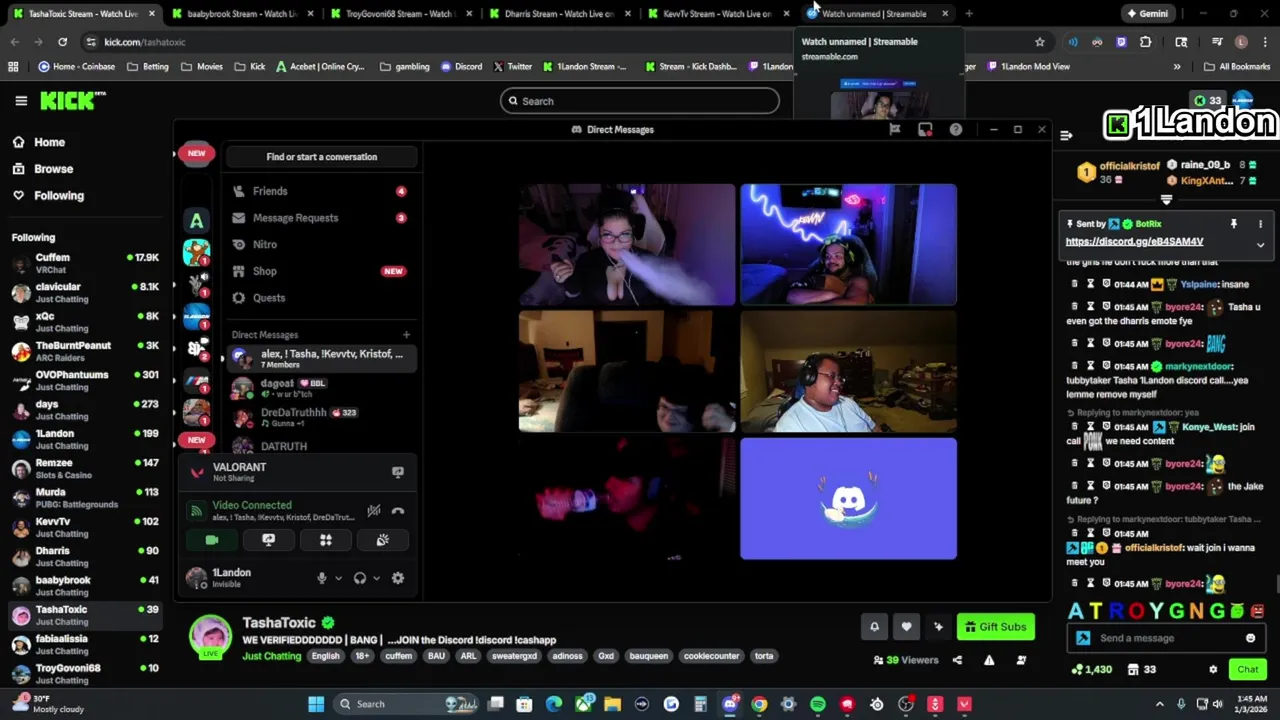The width and height of the screenshot is (1280, 720).
Task: Click Discord pinned flag icon in title bar
Action: click(x=895, y=130)
